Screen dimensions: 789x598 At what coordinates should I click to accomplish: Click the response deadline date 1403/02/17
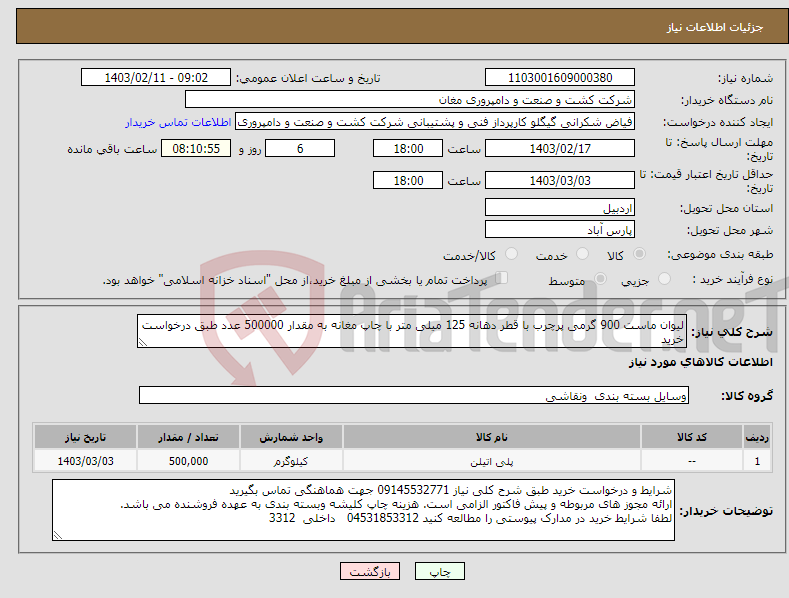point(560,148)
